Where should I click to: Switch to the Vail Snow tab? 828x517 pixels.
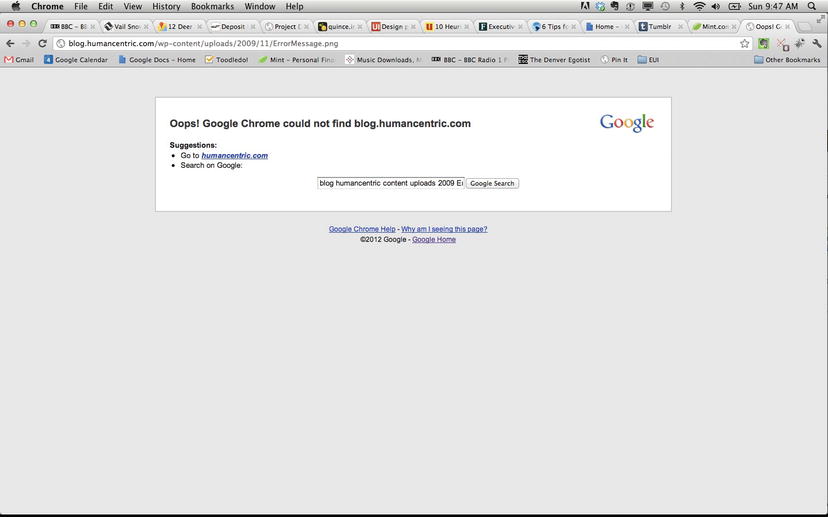tap(124, 26)
